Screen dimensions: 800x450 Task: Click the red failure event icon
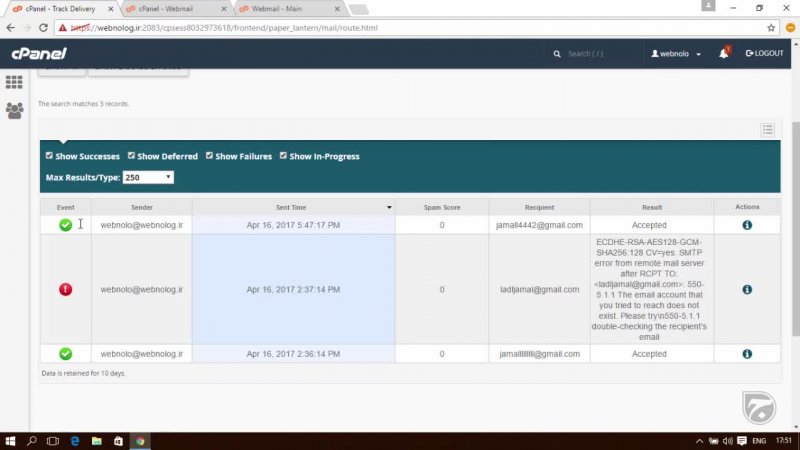(x=66, y=289)
